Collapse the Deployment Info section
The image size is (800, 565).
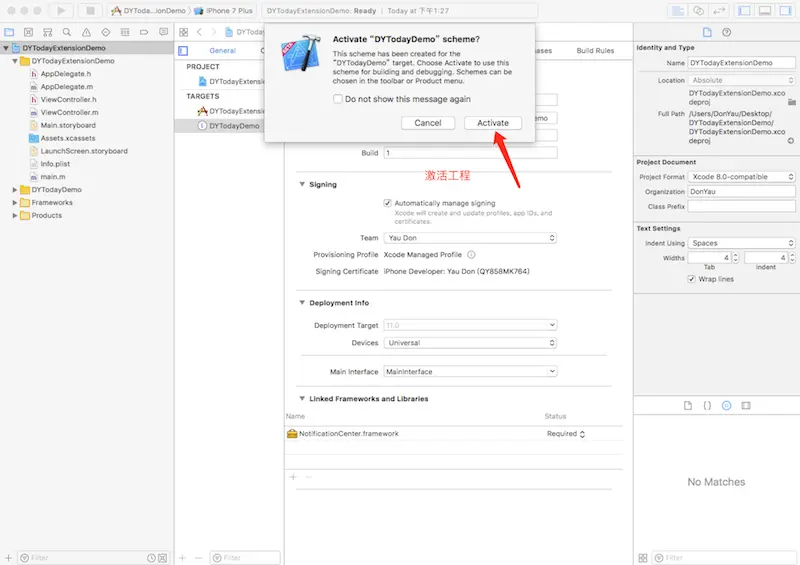pos(302,303)
